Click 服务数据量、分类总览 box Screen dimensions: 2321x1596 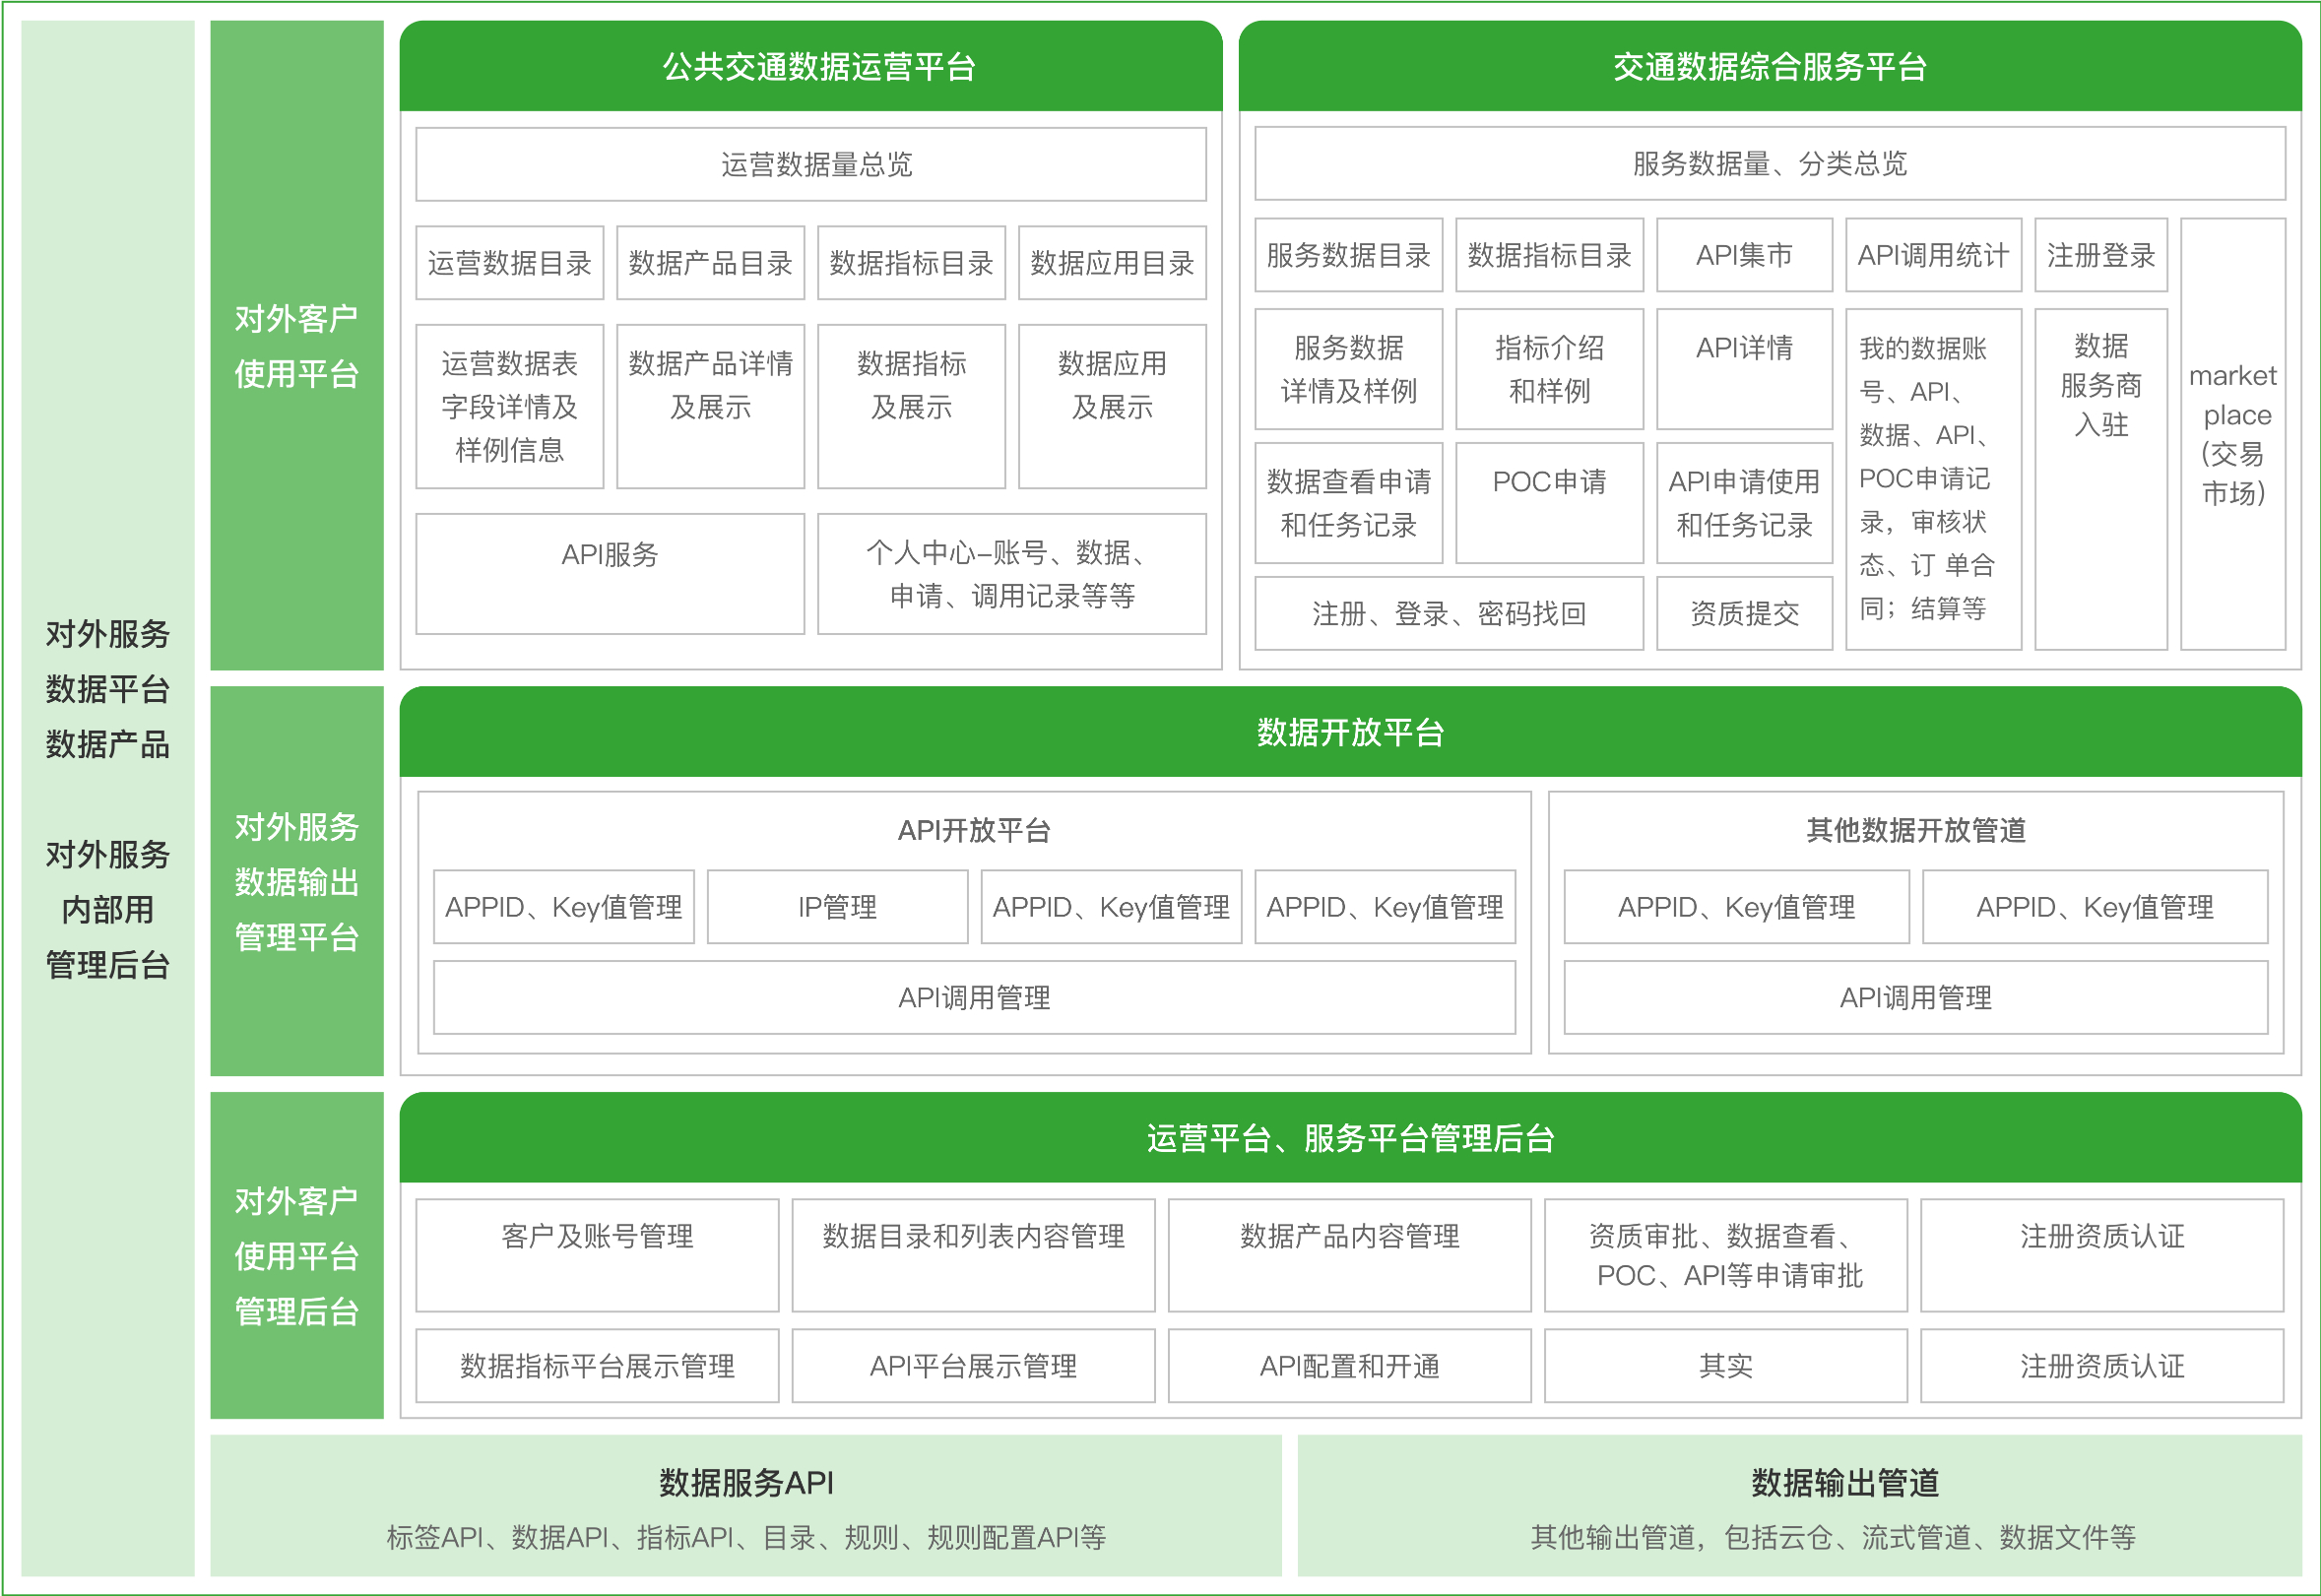tap(1770, 163)
